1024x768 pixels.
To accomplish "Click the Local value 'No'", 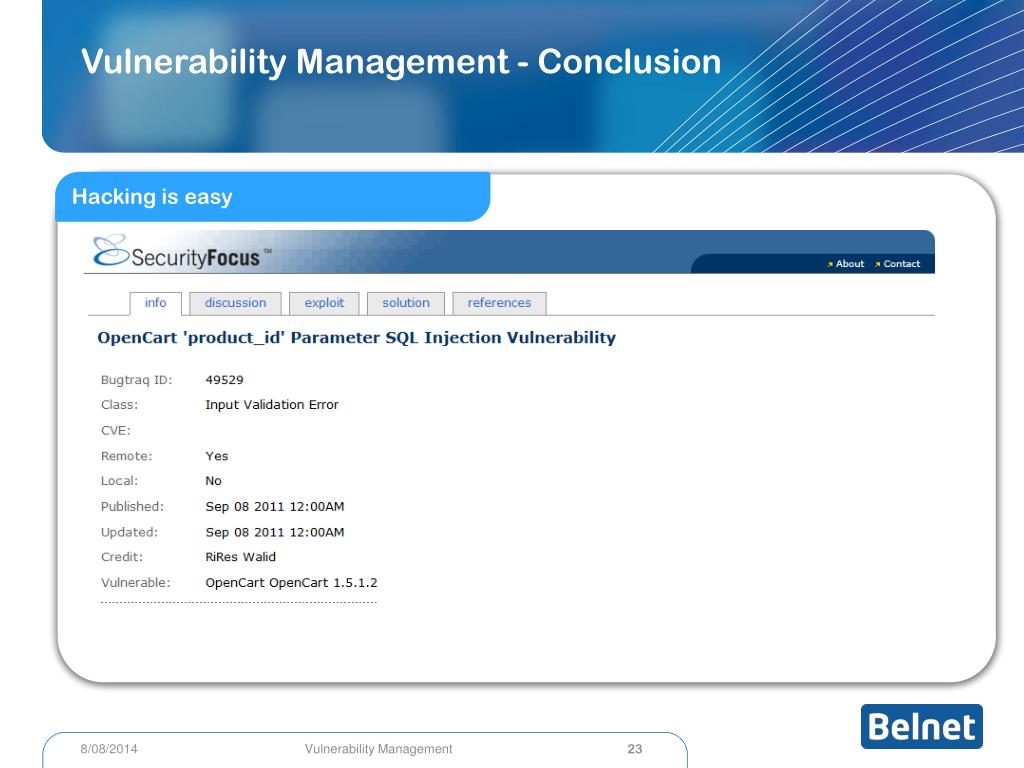I will tap(213, 481).
